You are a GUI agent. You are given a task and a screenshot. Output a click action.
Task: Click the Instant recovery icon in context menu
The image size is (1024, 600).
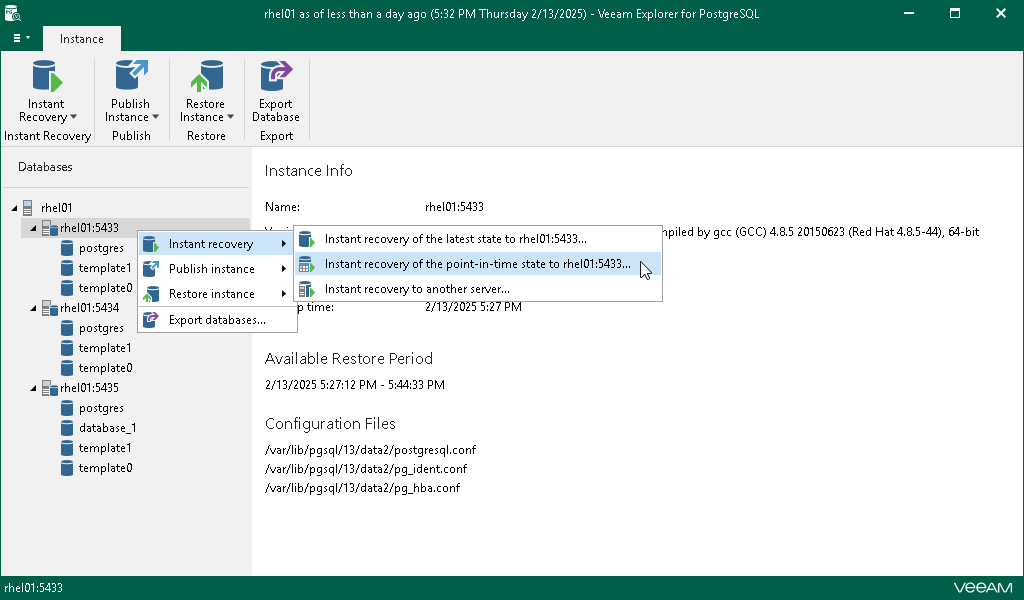coord(150,243)
